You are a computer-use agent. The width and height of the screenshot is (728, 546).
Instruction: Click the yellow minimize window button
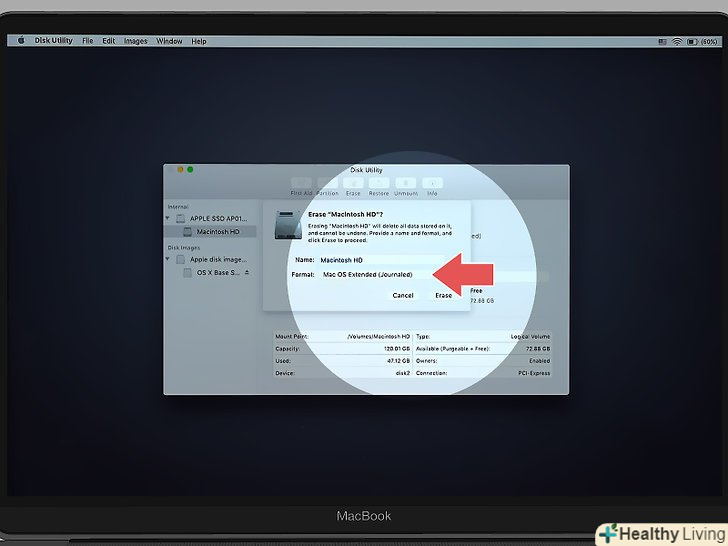click(180, 169)
